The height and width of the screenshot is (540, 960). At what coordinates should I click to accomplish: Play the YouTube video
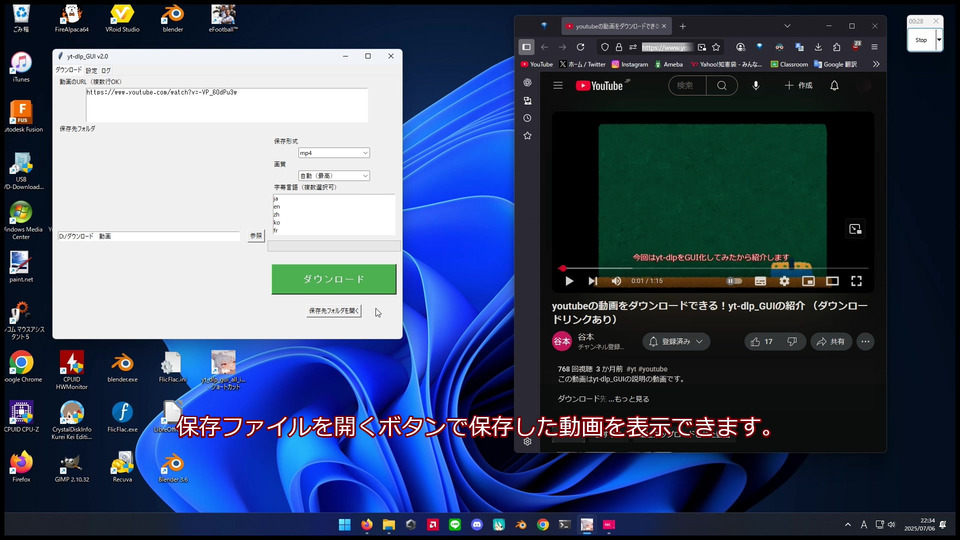tap(569, 281)
